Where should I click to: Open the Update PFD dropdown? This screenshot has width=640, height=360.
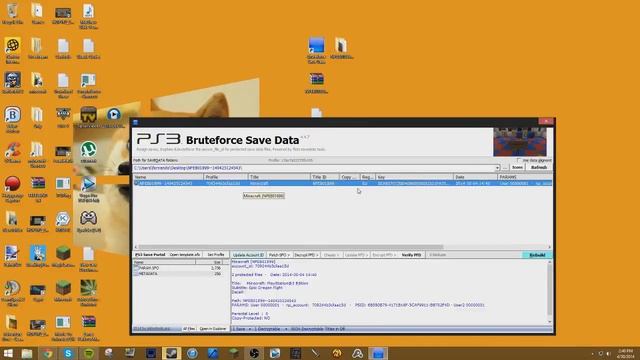(356, 255)
